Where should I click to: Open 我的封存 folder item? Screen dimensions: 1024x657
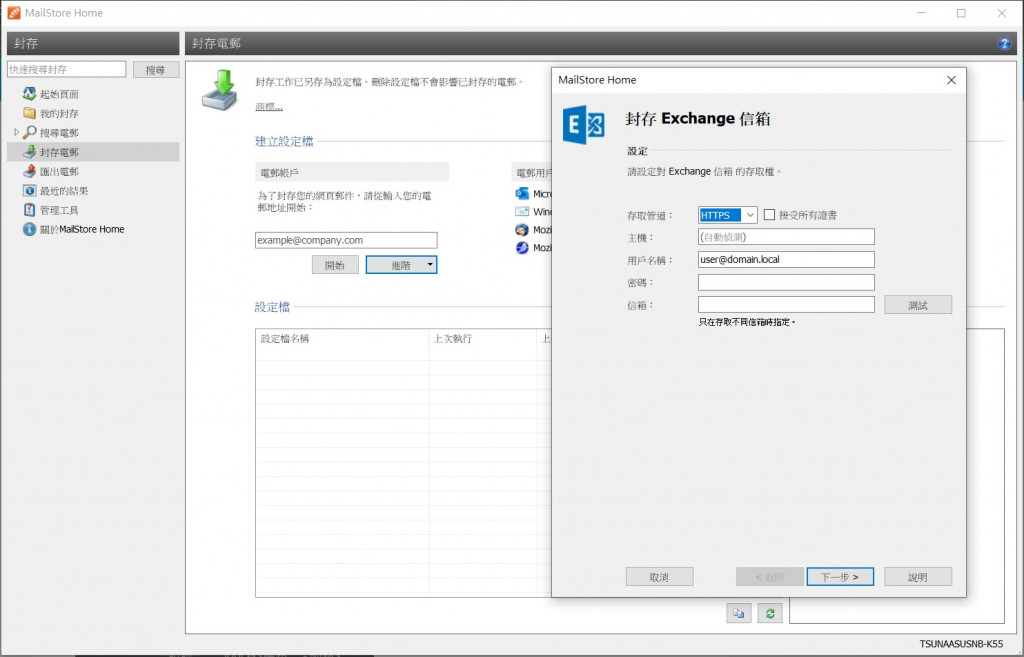pos(59,114)
